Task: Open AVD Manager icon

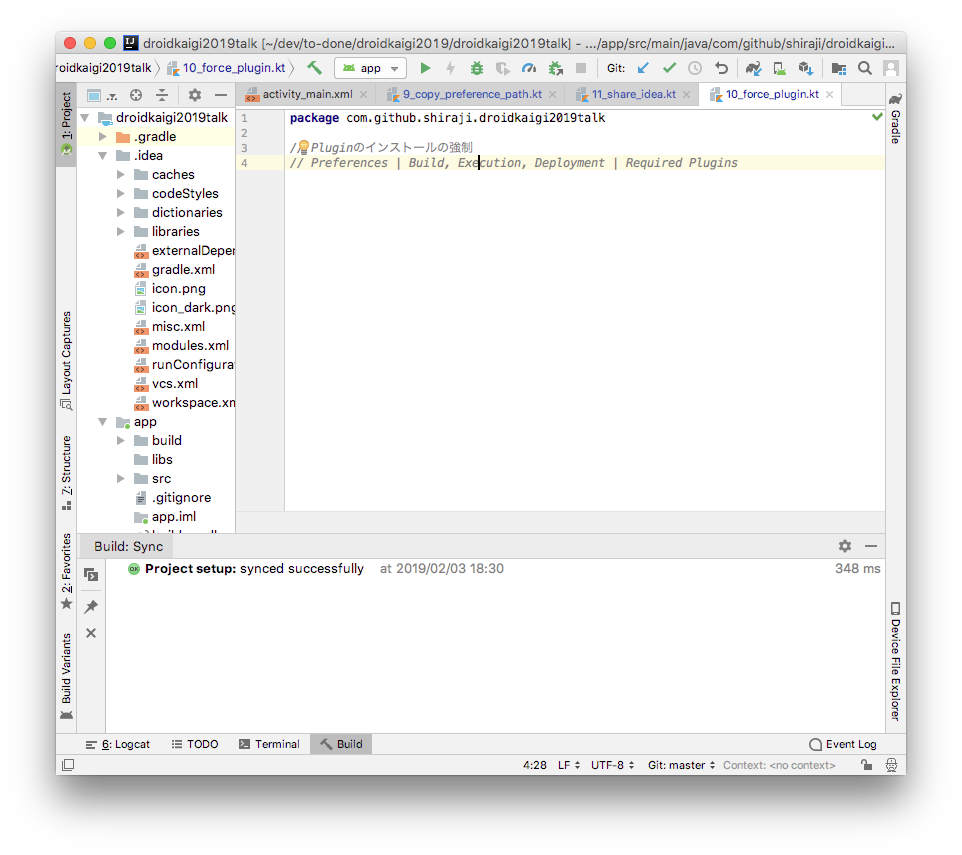Action: pos(779,68)
